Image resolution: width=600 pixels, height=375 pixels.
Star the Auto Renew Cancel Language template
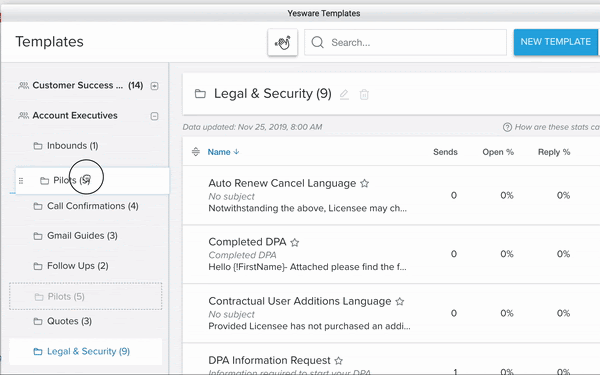point(365,183)
